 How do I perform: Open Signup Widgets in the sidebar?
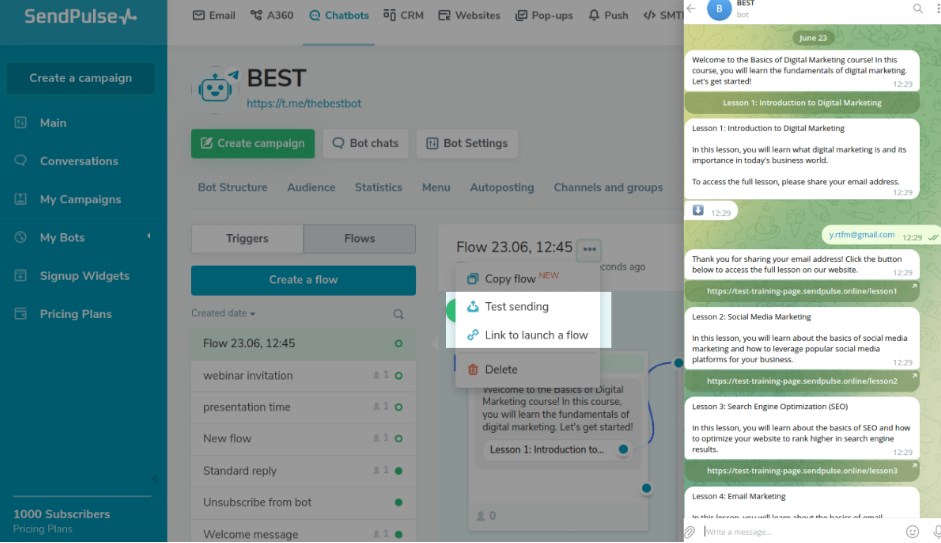pos(85,276)
